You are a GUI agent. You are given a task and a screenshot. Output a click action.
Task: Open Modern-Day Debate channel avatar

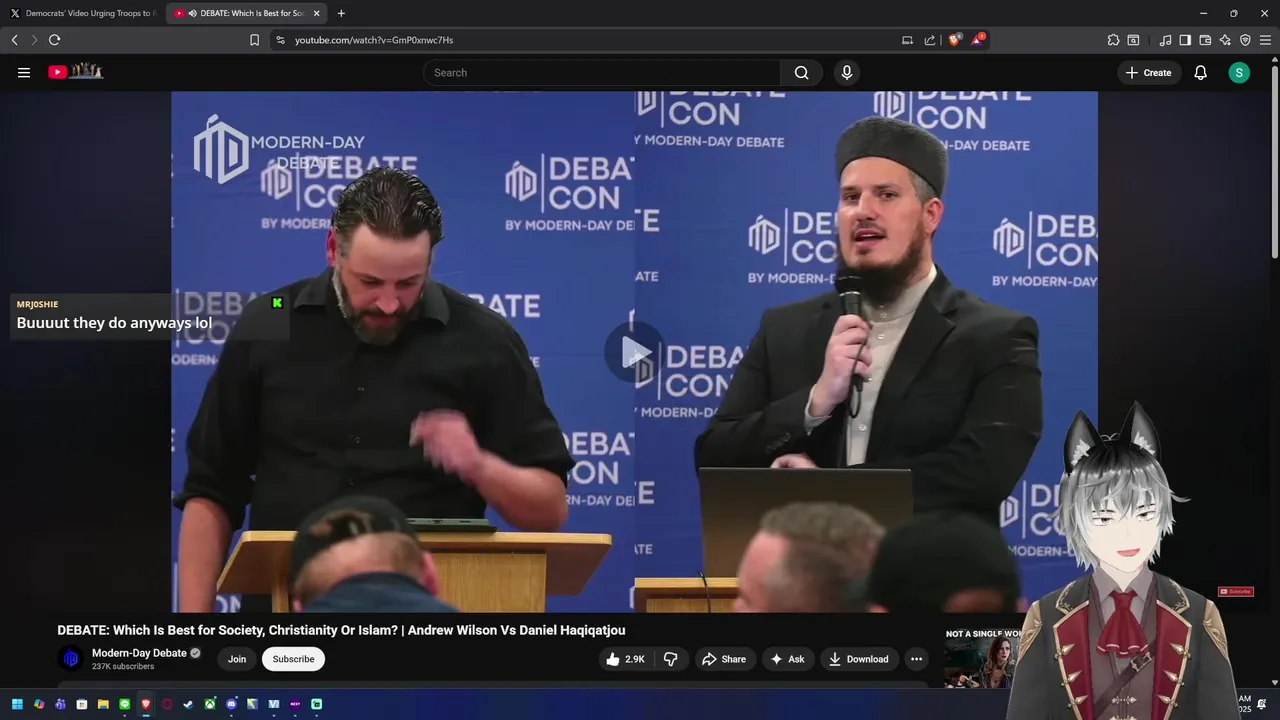tap(70, 658)
